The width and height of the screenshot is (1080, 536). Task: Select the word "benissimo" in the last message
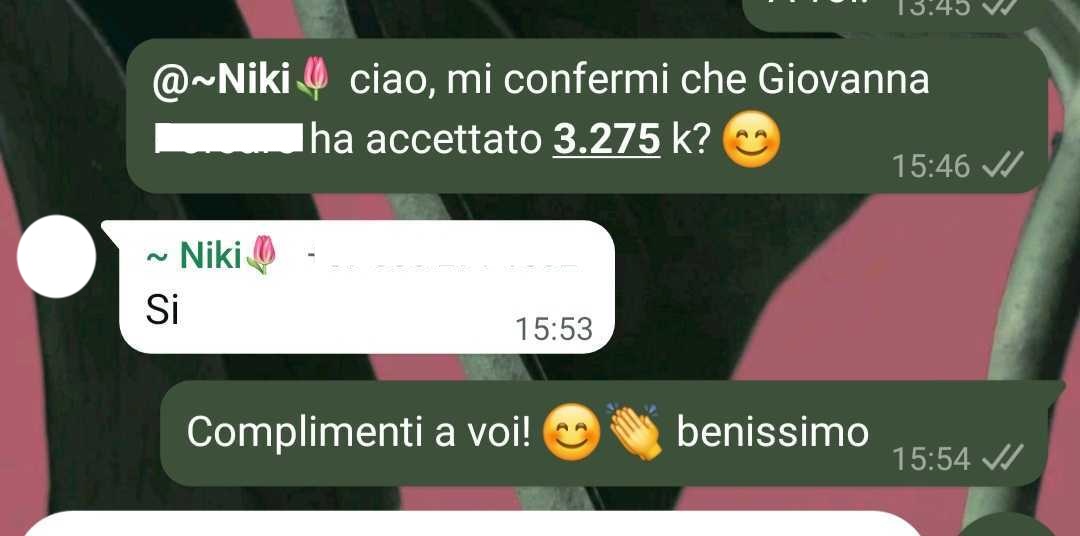(x=772, y=433)
